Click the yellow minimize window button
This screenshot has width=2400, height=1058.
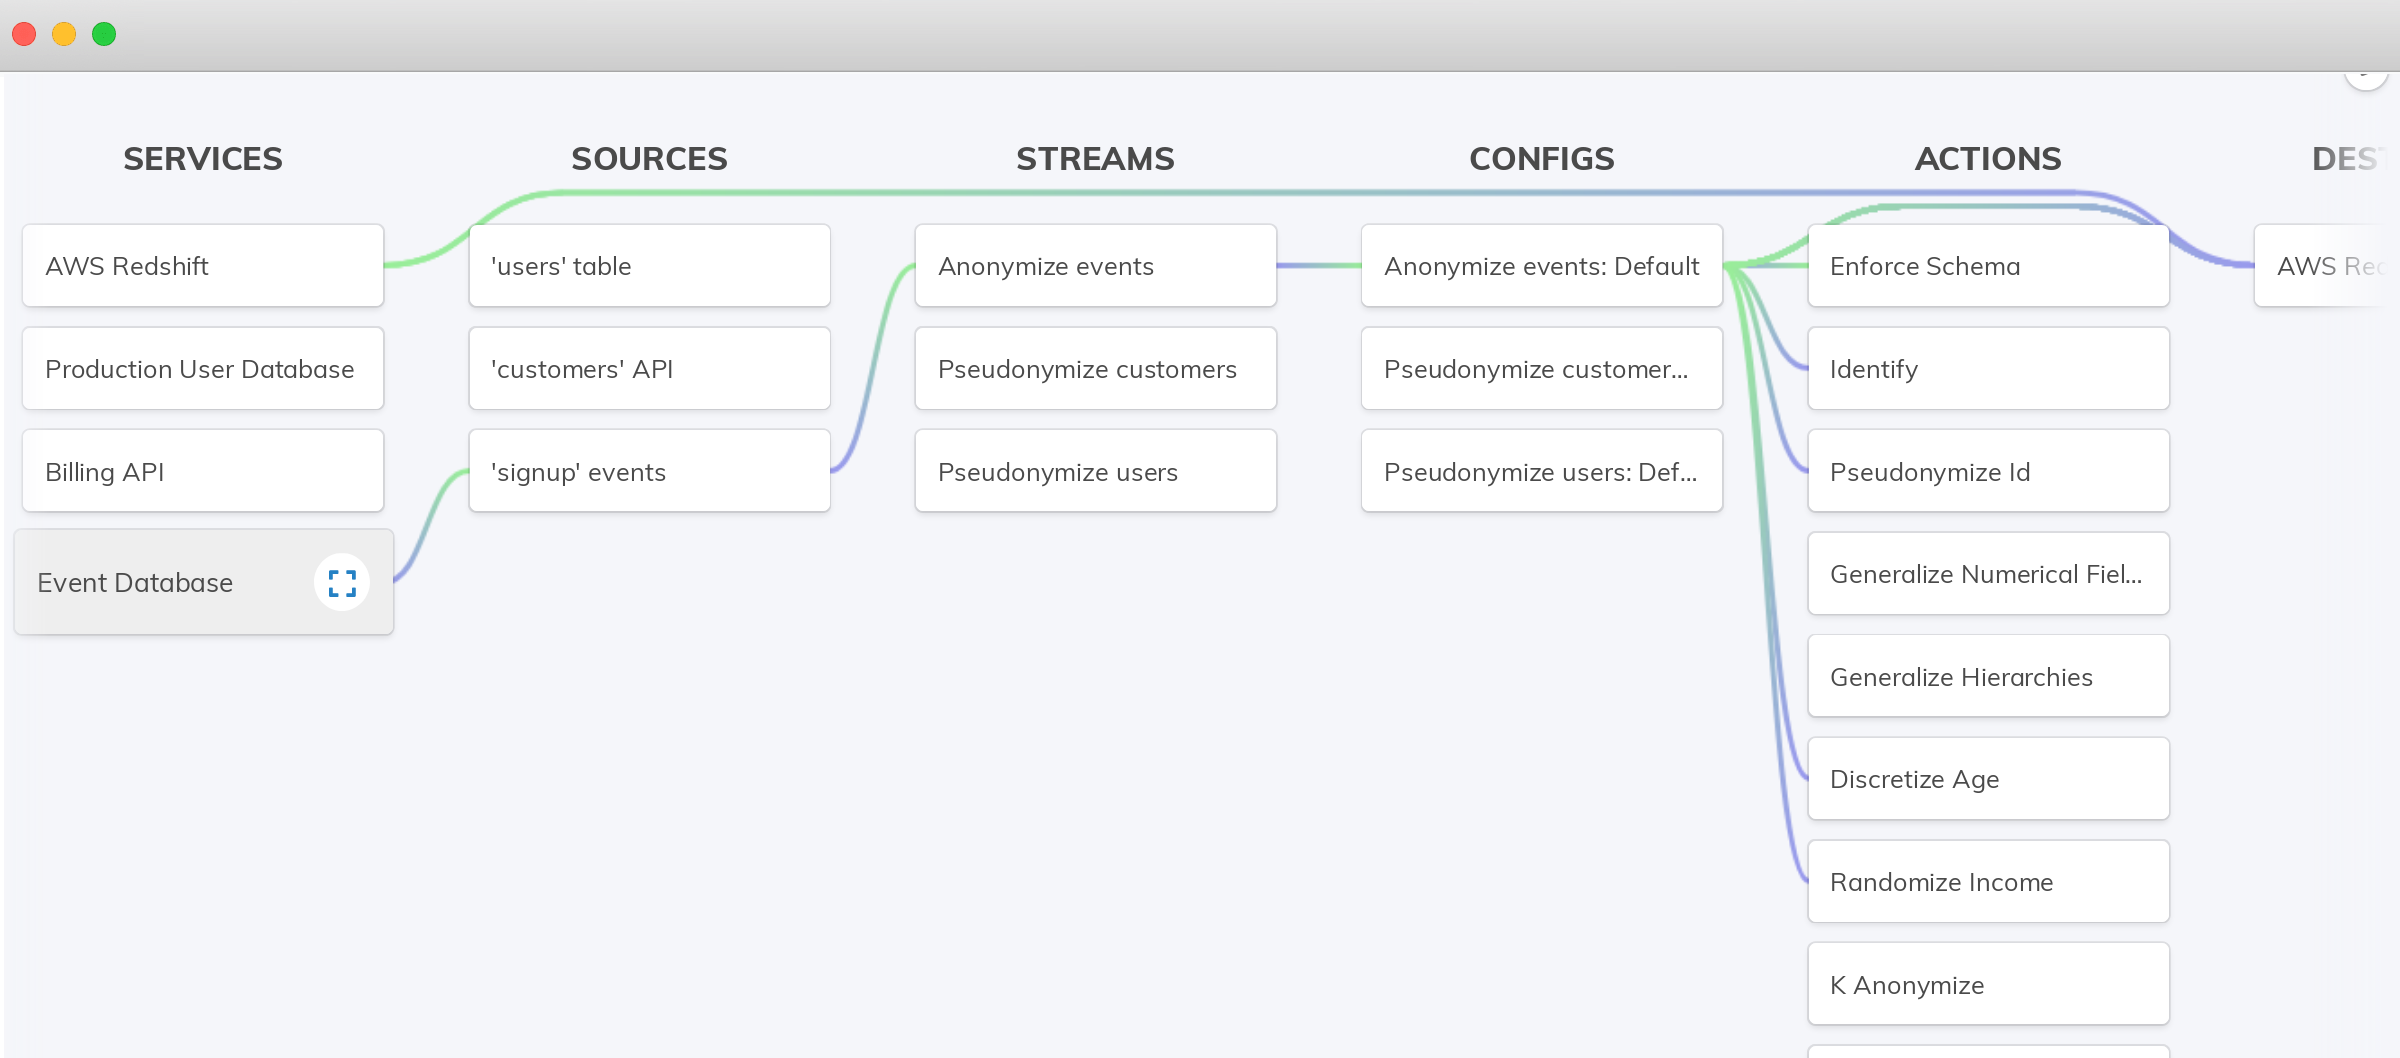[x=64, y=34]
